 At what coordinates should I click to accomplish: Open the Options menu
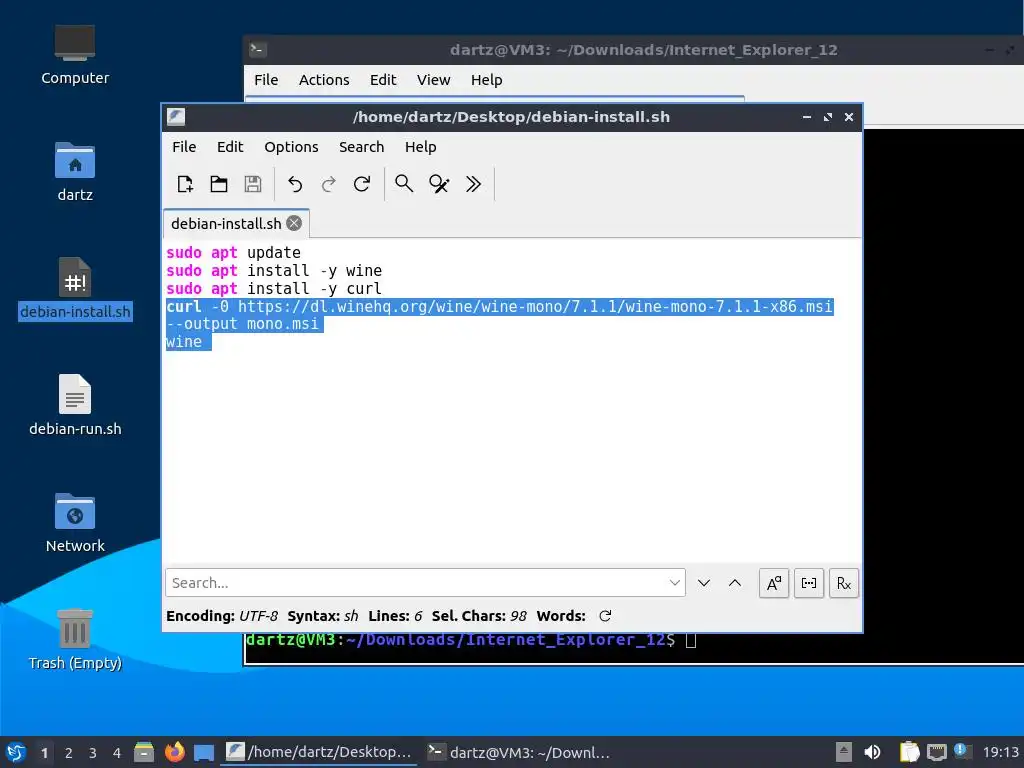coord(291,147)
